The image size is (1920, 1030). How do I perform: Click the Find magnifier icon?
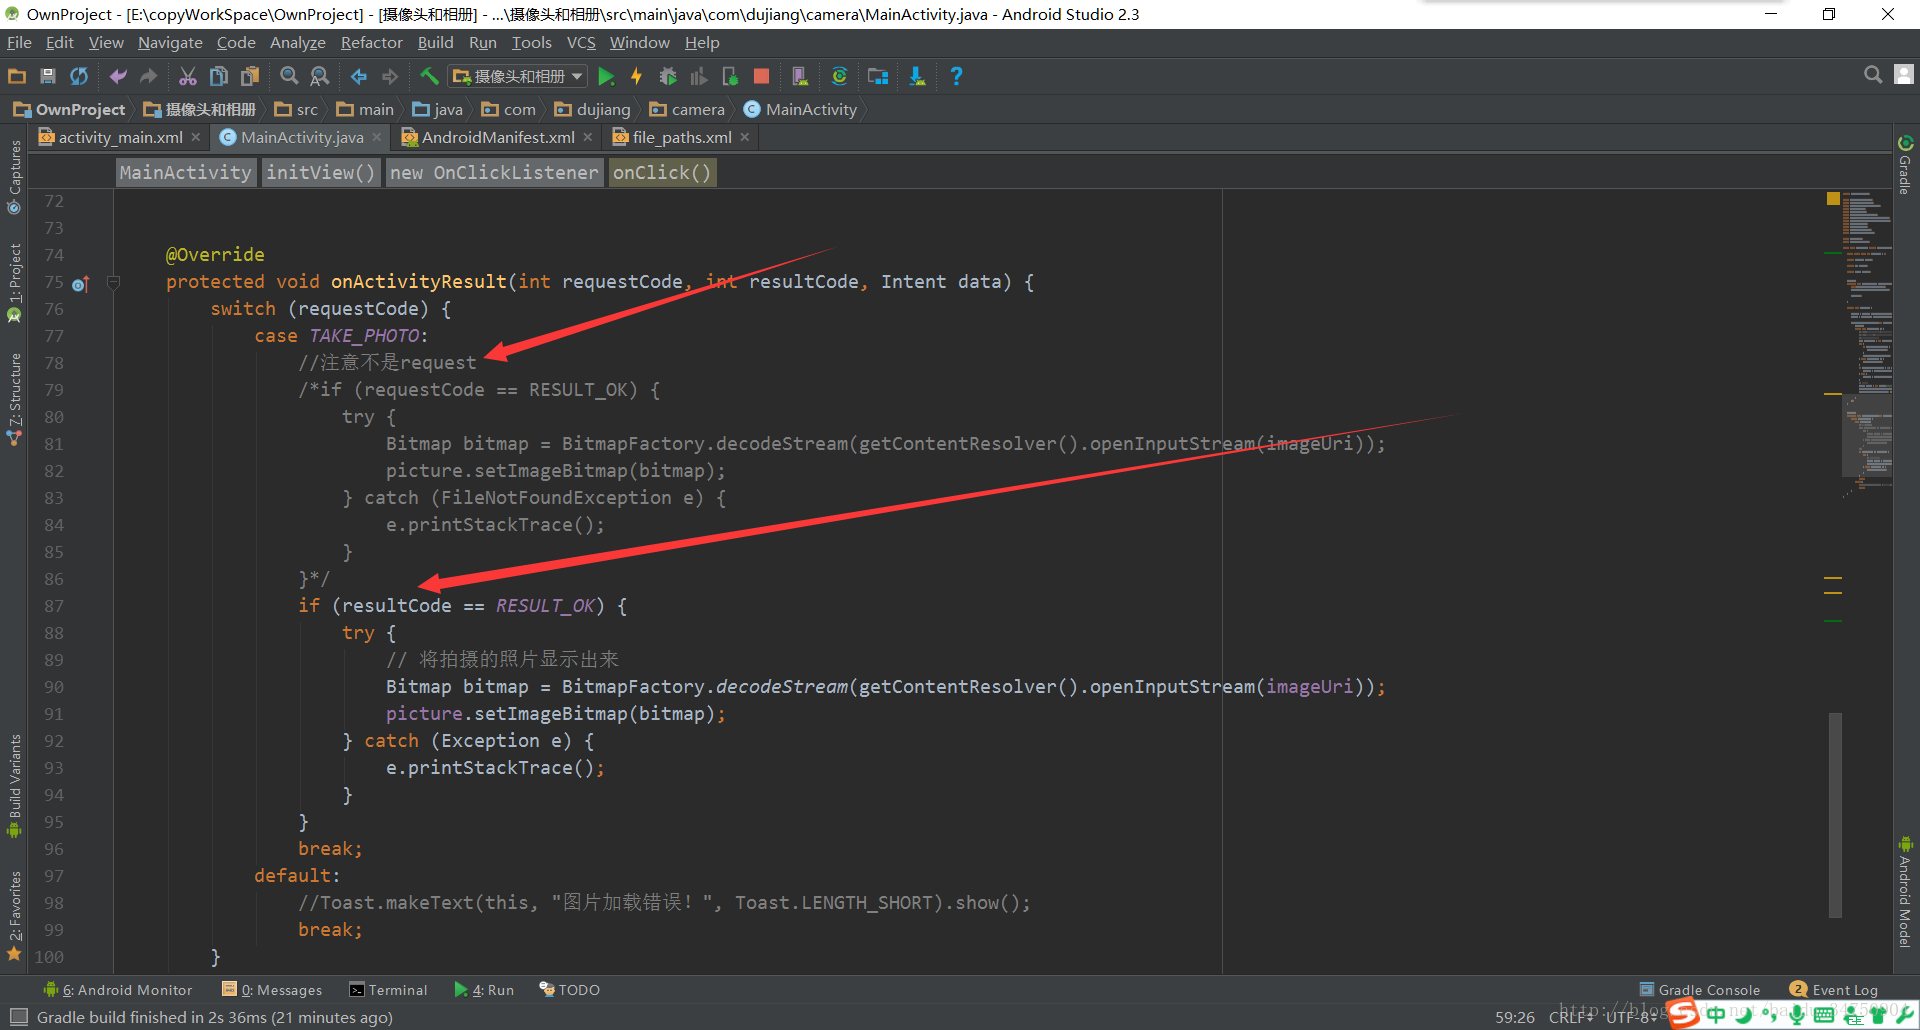coord(289,76)
